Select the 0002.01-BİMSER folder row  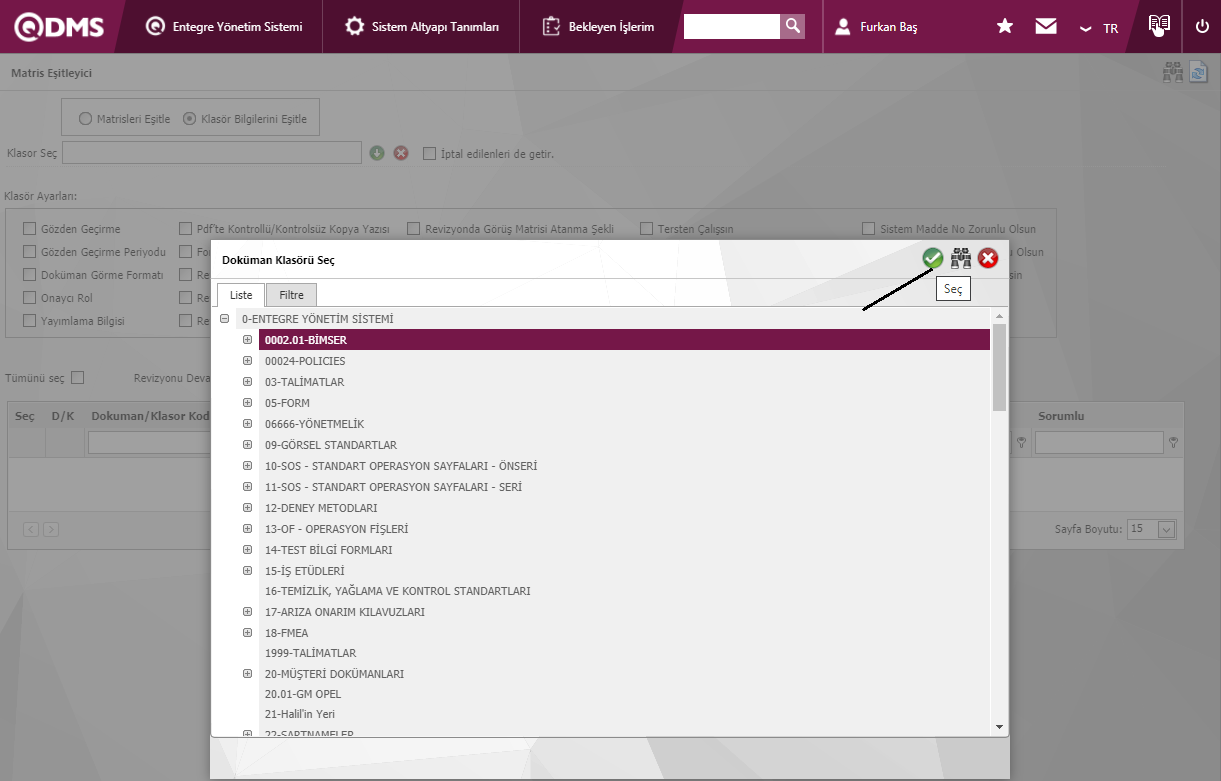pyautogui.click(x=624, y=340)
